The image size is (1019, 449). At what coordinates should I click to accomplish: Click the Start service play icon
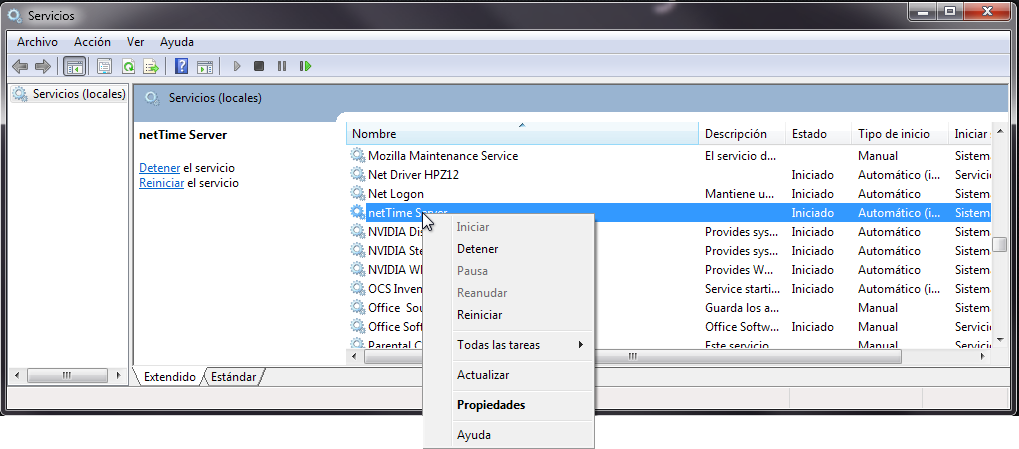pos(237,66)
